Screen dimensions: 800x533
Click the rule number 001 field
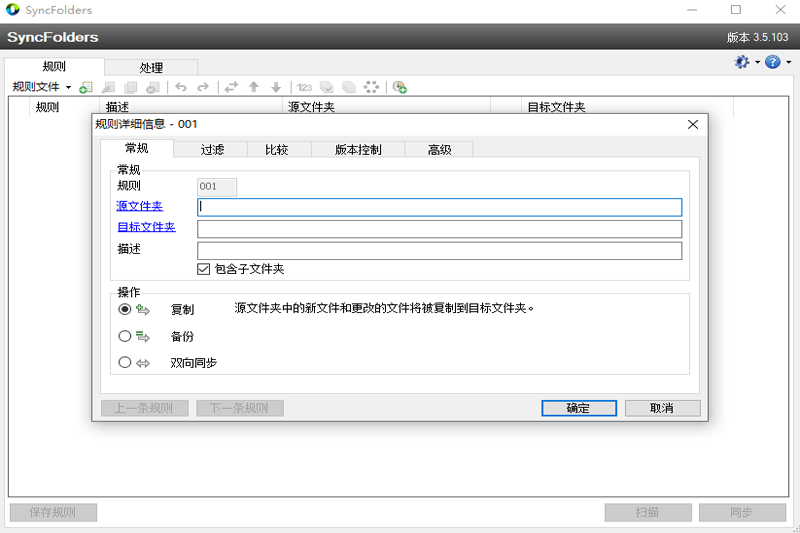[x=217, y=187]
